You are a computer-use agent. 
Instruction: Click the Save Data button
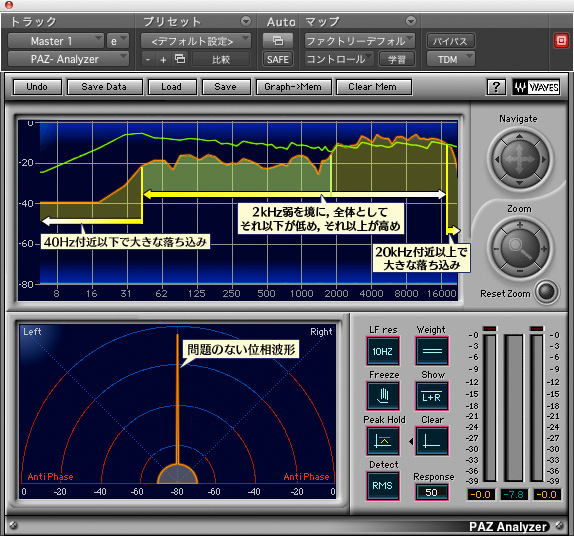tap(104, 87)
